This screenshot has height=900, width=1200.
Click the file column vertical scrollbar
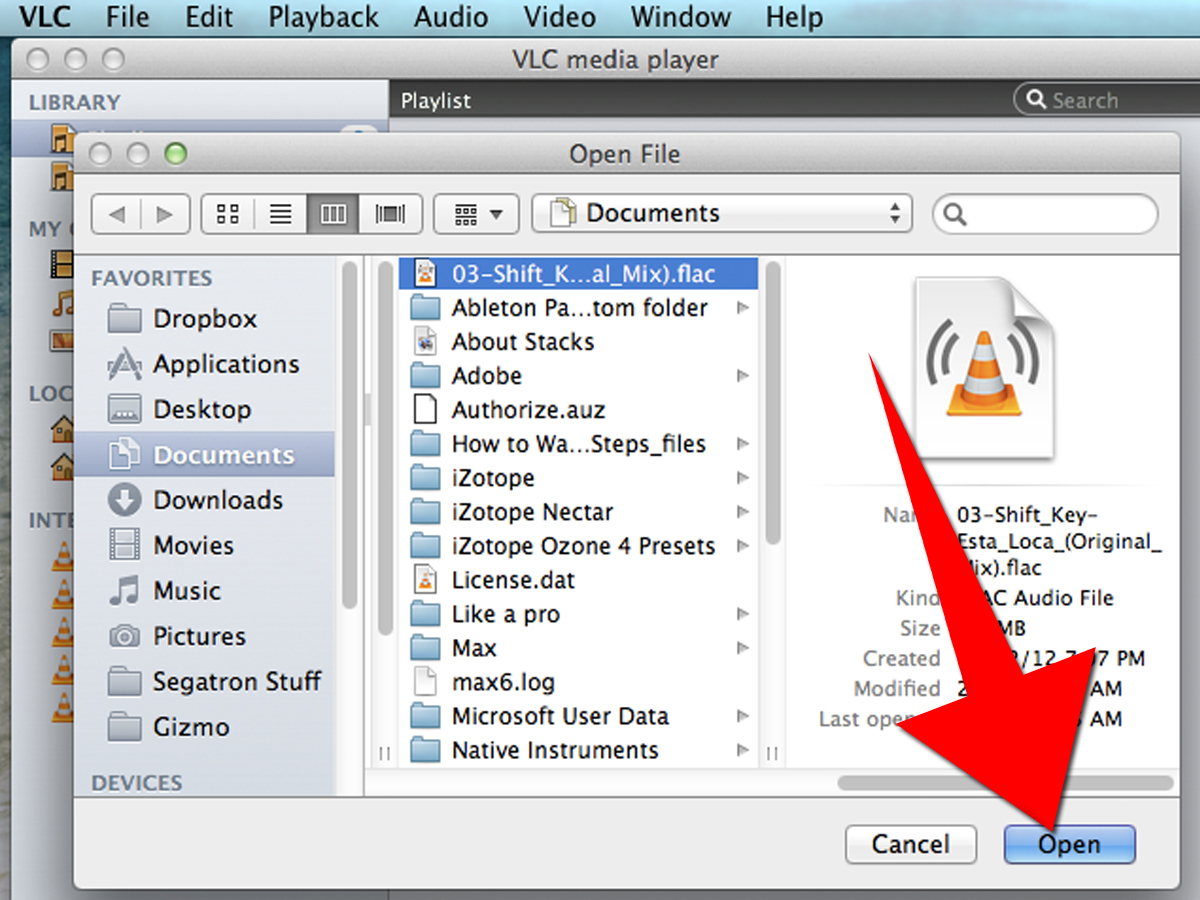click(773, 403)
